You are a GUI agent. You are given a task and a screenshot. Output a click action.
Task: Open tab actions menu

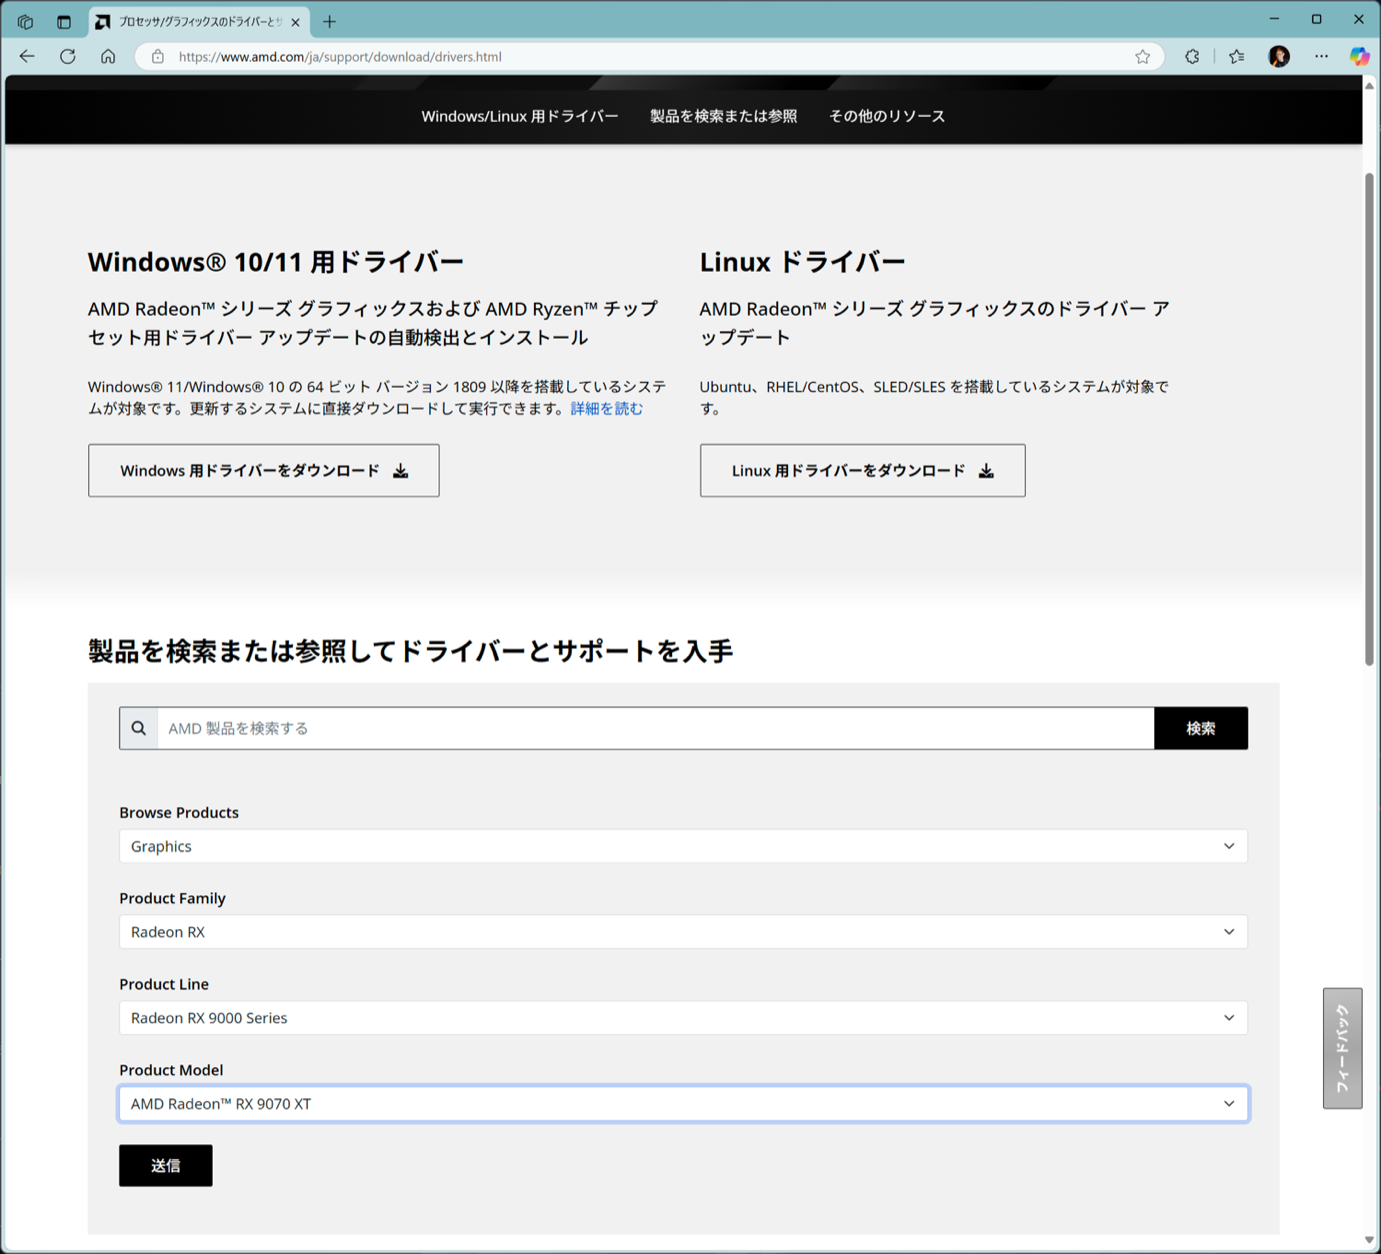[x=64, y=21]
